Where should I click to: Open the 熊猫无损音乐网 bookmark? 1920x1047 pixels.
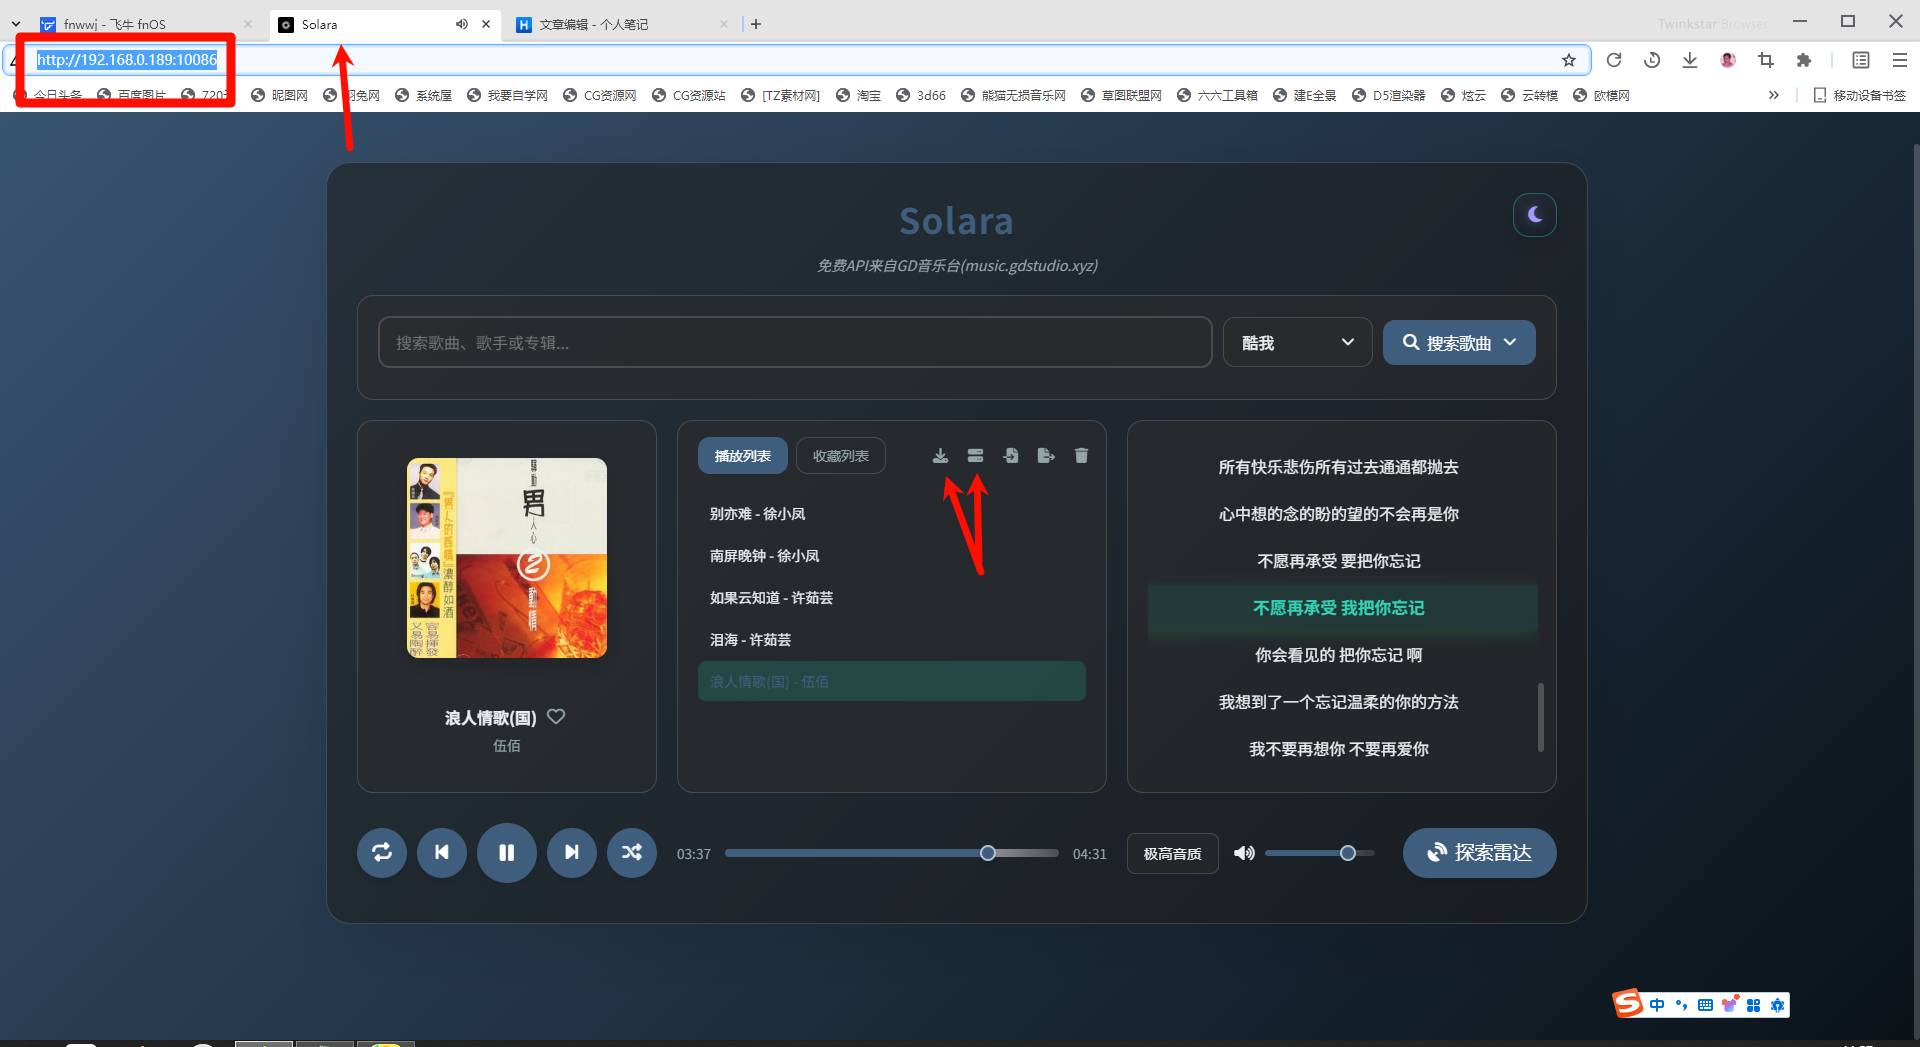(1013, 95)
